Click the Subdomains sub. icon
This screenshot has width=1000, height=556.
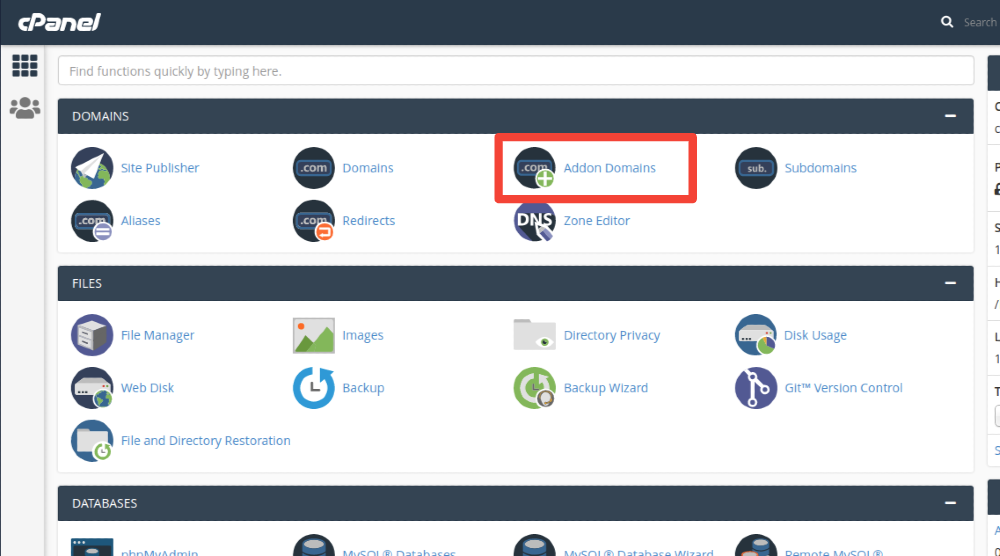pyautogui.click(x=756, y=168)
